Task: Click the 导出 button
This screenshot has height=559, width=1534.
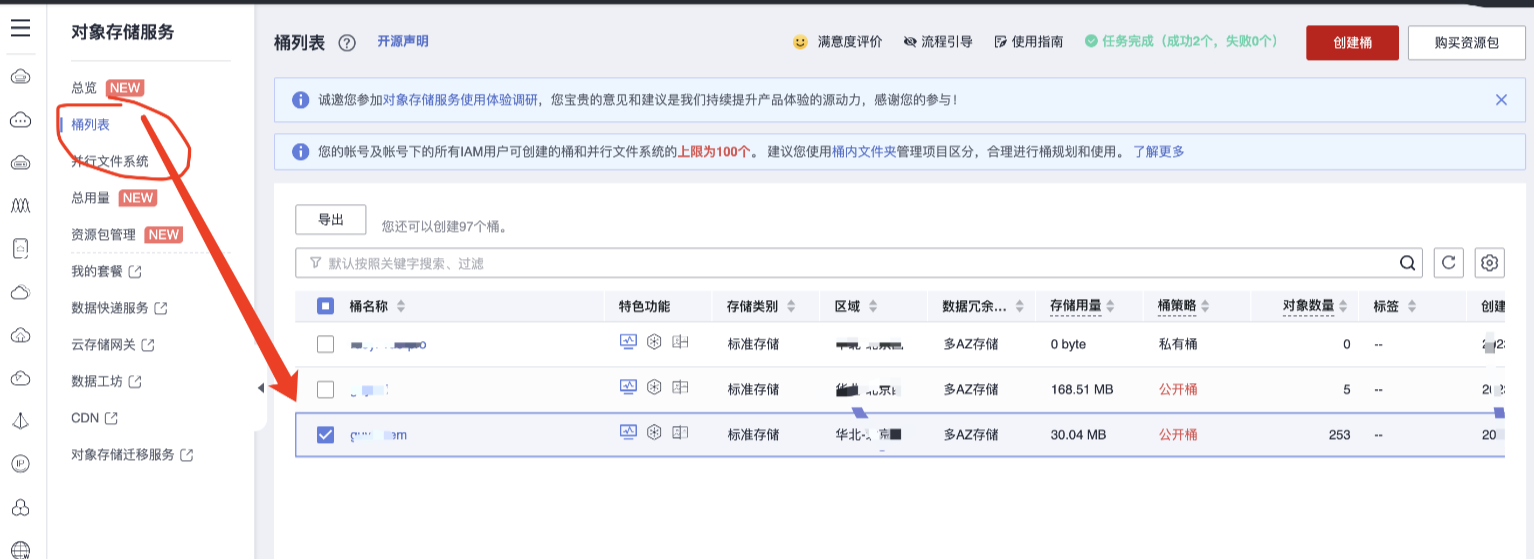Action: coord(330,219)
